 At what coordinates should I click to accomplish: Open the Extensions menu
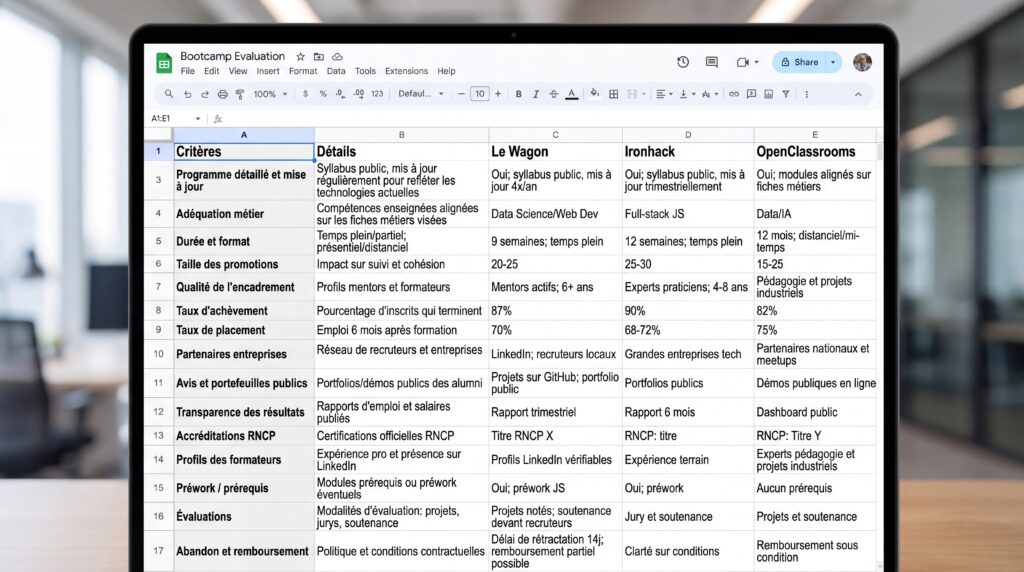(406, 71)
